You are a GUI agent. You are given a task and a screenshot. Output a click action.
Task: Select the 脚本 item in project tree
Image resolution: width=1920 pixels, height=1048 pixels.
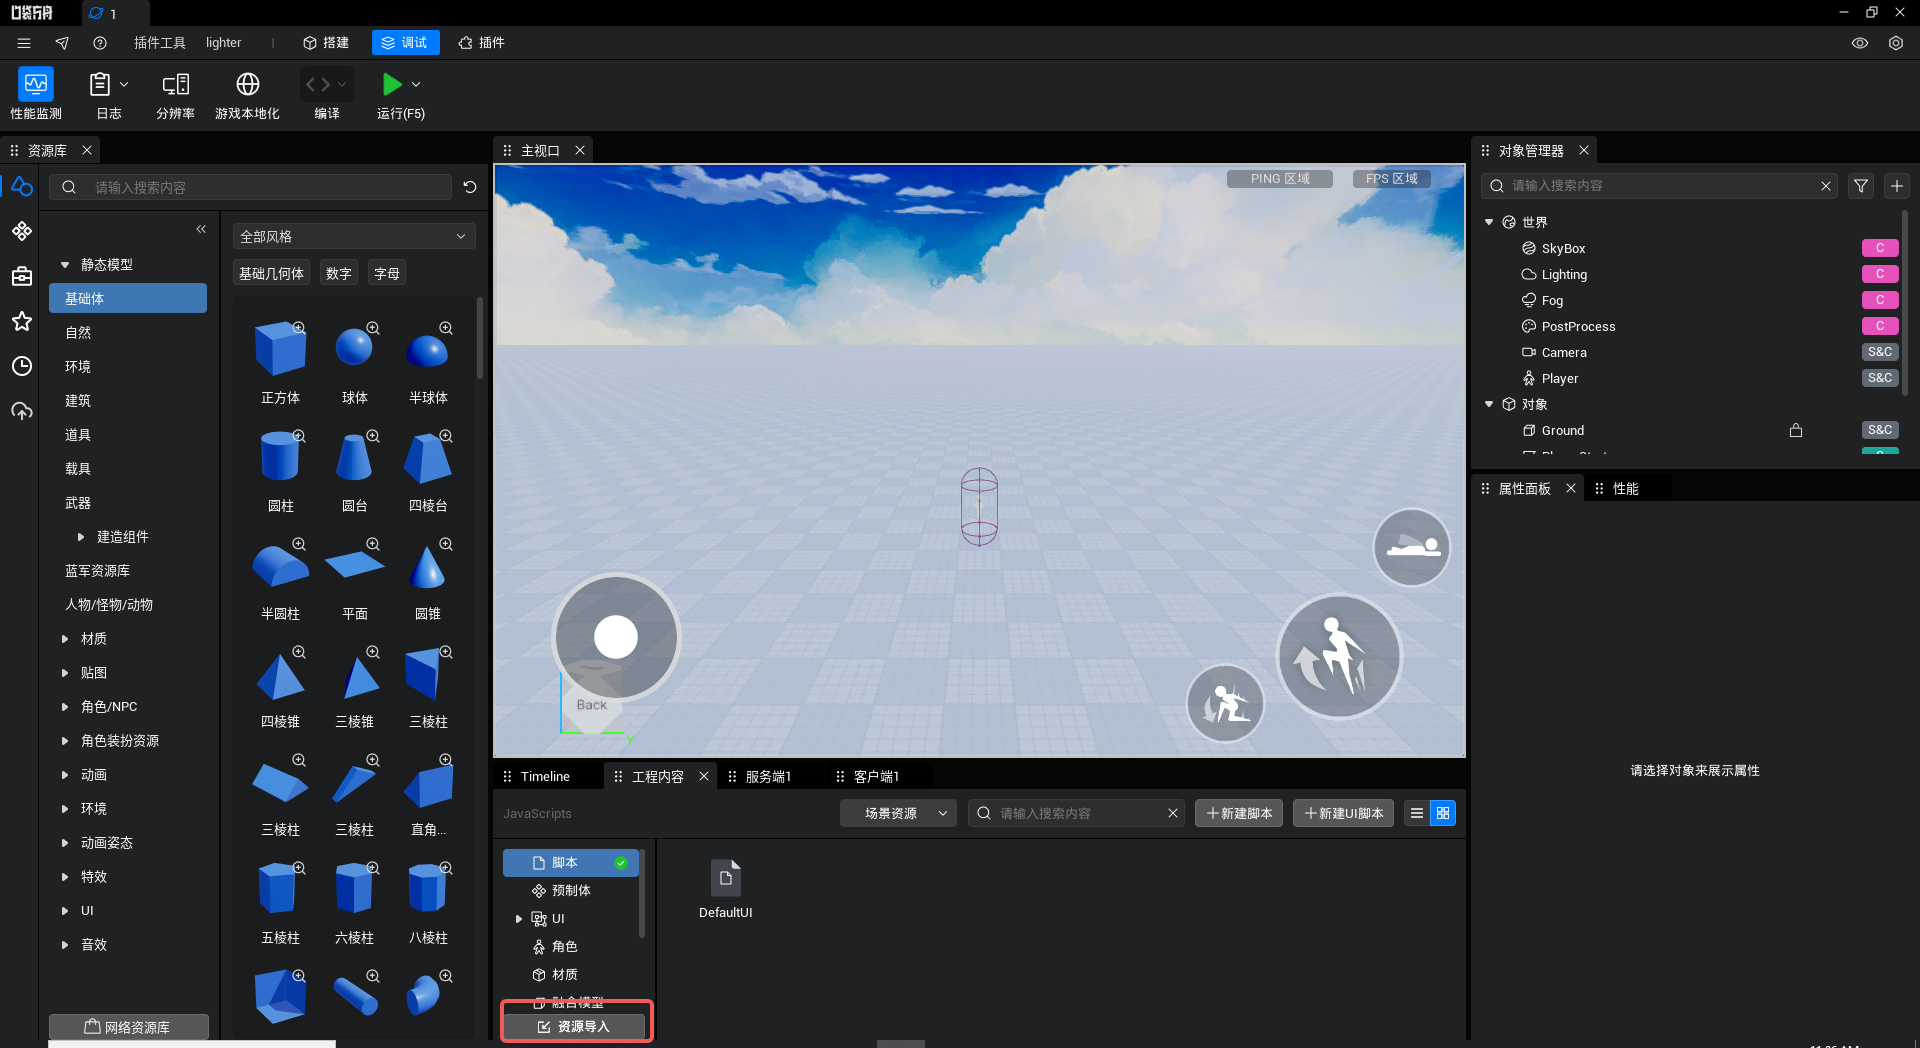570,863
